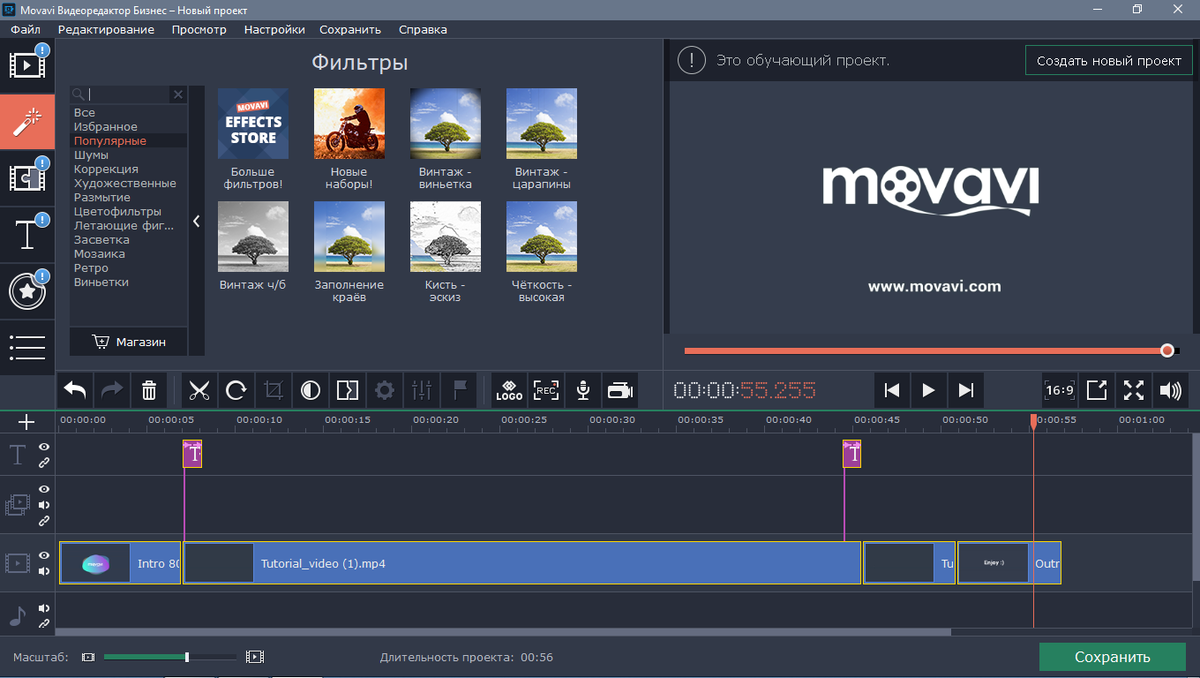Open the Настройки menu
The image size is (1200, 678).
coord(275,29)
